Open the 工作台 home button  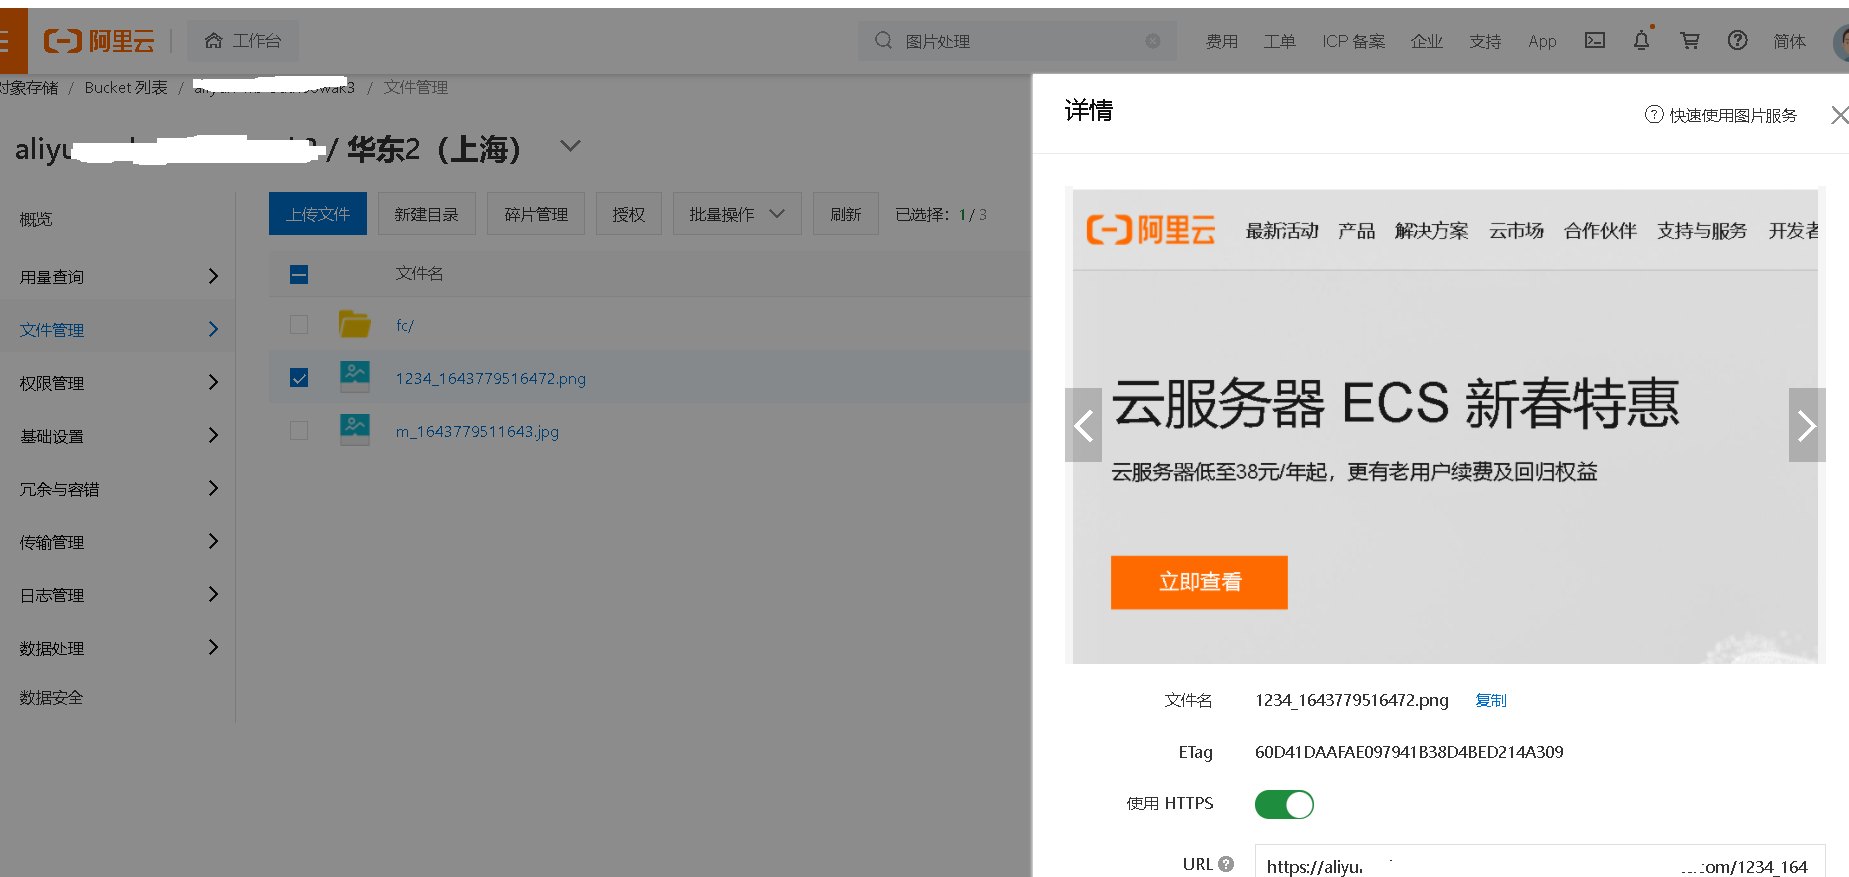coord(243,41)
